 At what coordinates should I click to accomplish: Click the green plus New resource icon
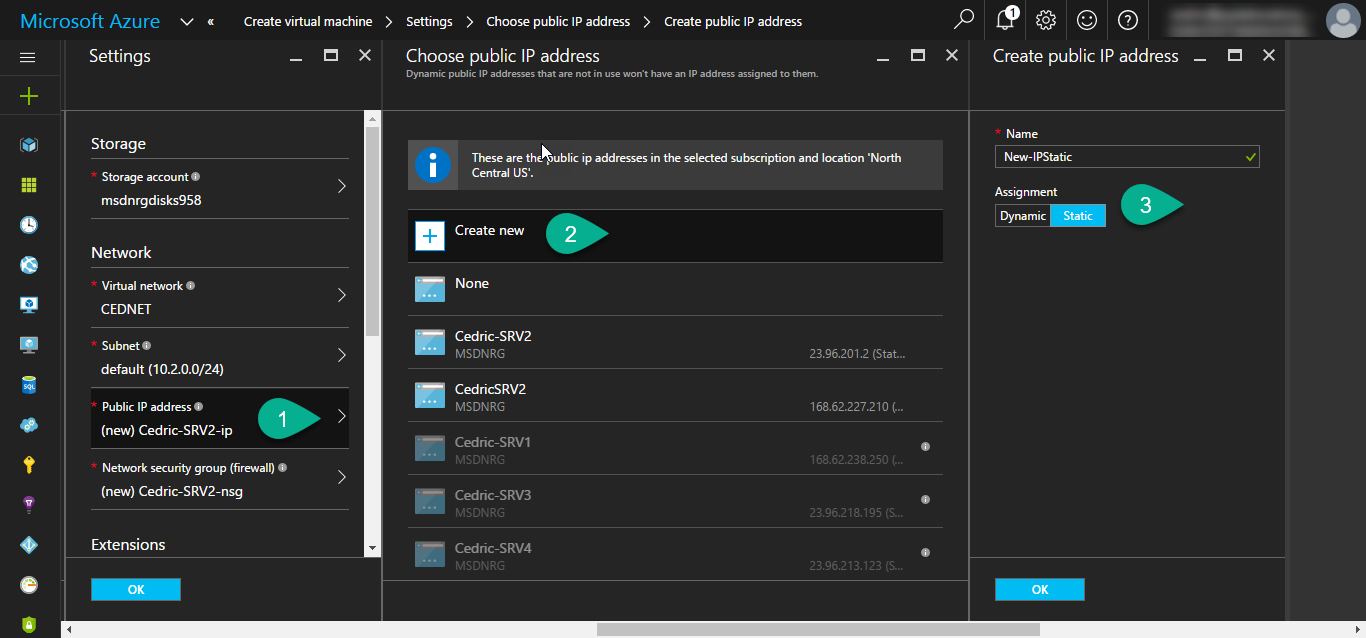[x=28, y=96]
